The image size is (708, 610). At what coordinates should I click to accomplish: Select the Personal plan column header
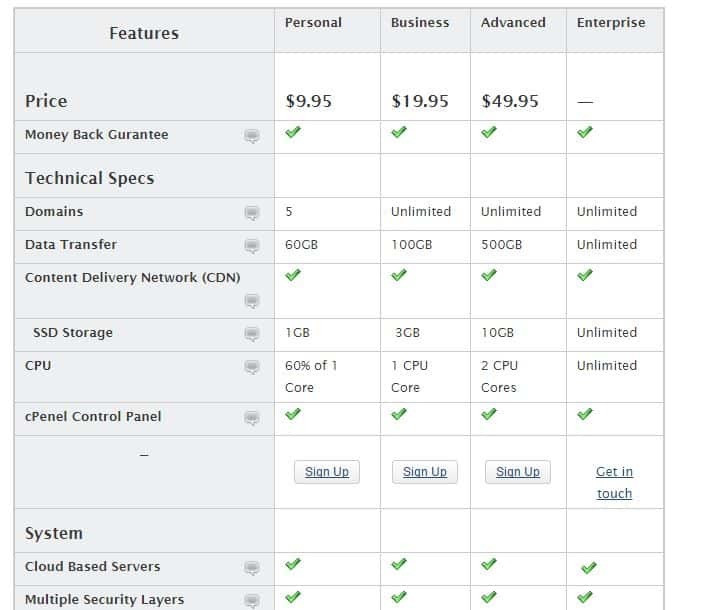(313, 22)
